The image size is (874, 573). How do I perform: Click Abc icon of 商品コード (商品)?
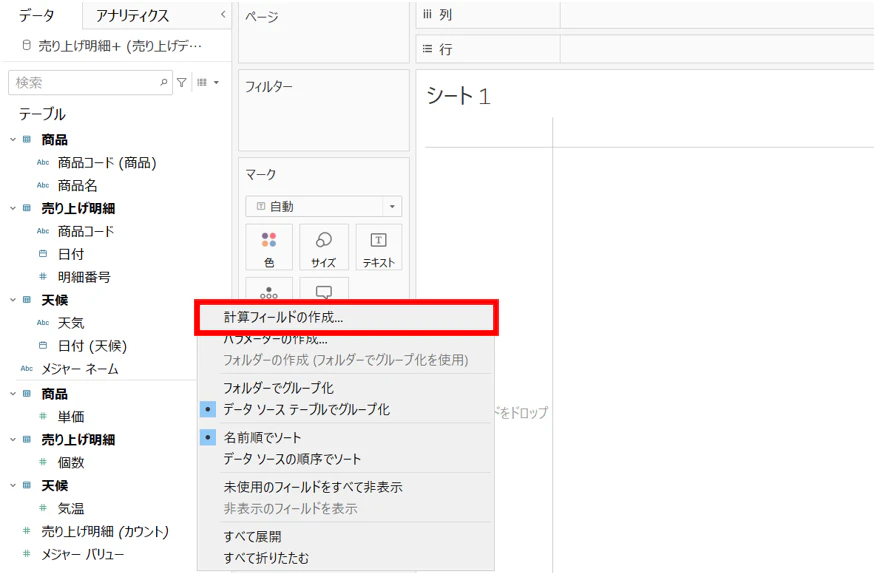(43, 163)
